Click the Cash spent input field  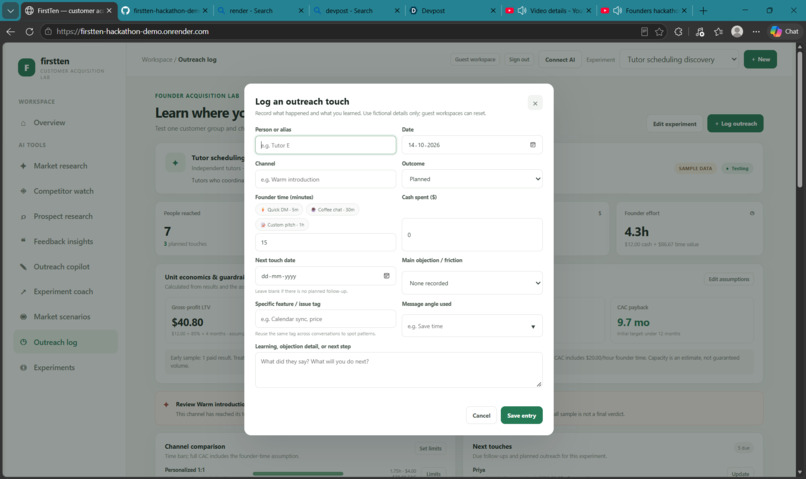[472, 235]
